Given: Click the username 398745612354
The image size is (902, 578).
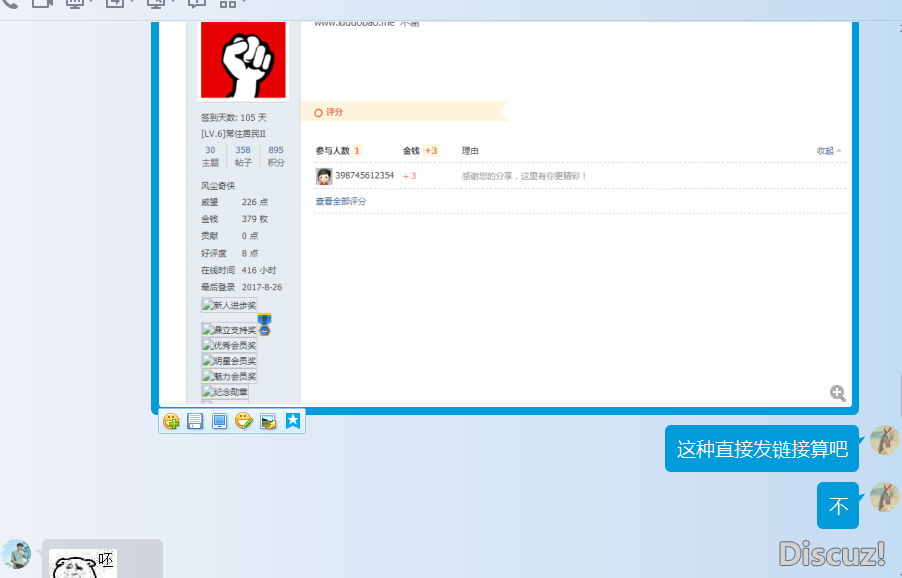Looking at the screenshot, I should pos(365,175).
